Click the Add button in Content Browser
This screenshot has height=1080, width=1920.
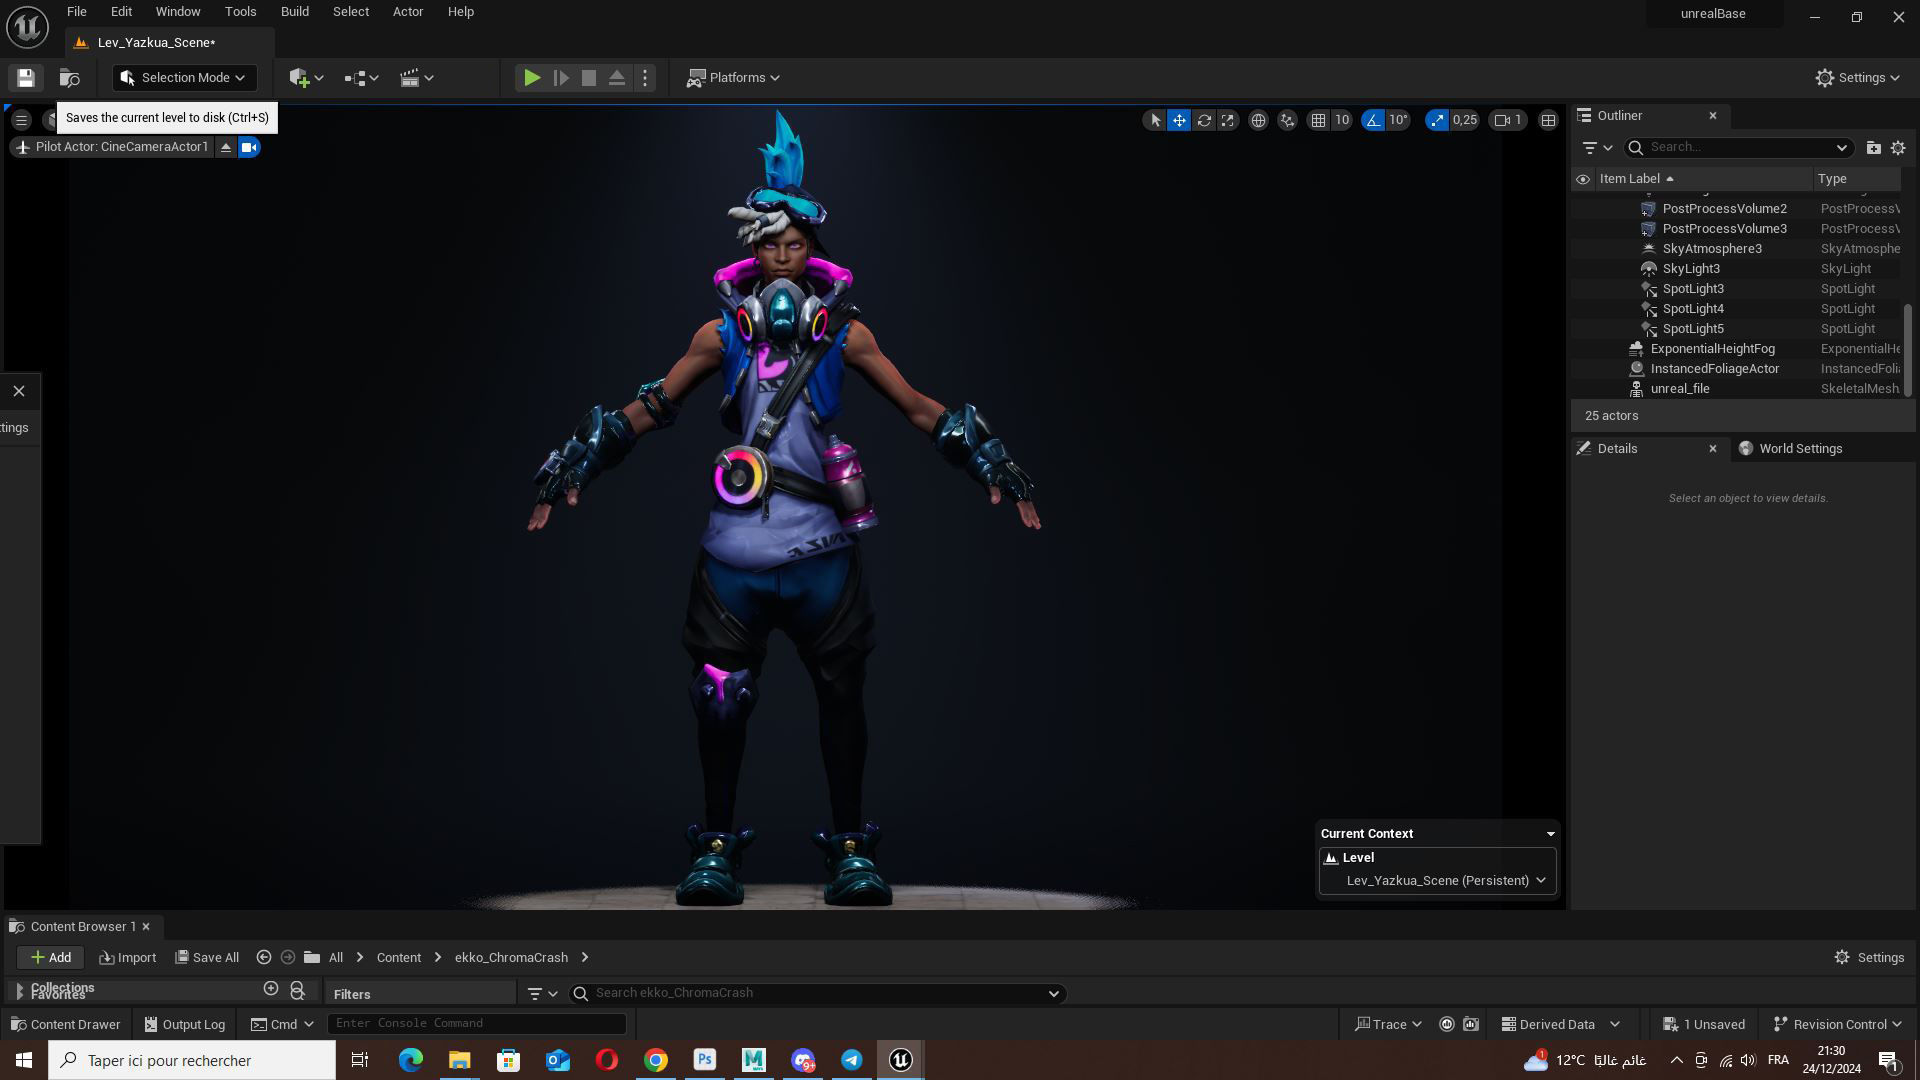50,958
